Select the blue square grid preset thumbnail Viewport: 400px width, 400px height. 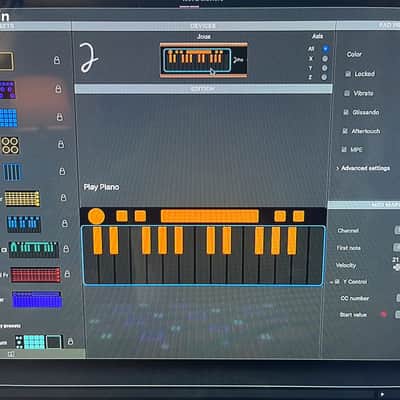coord(8,118)
